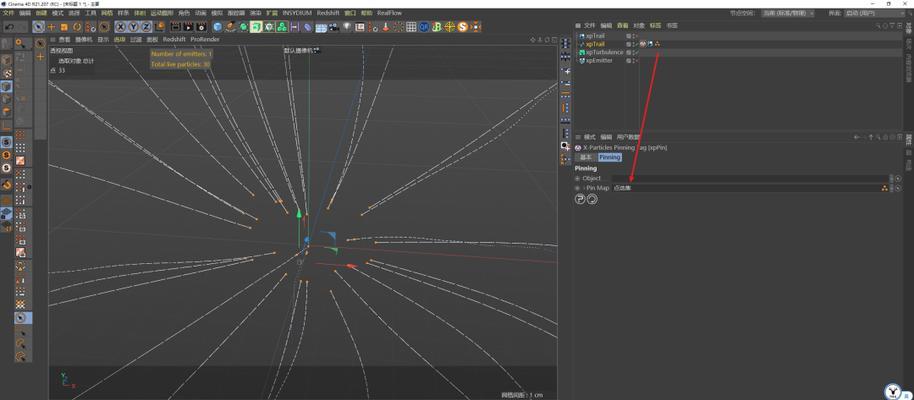The height and width of the screenshot is (400, 914).
Task: Open the viewport ProRender menu
Action: [x=205, y=39]
